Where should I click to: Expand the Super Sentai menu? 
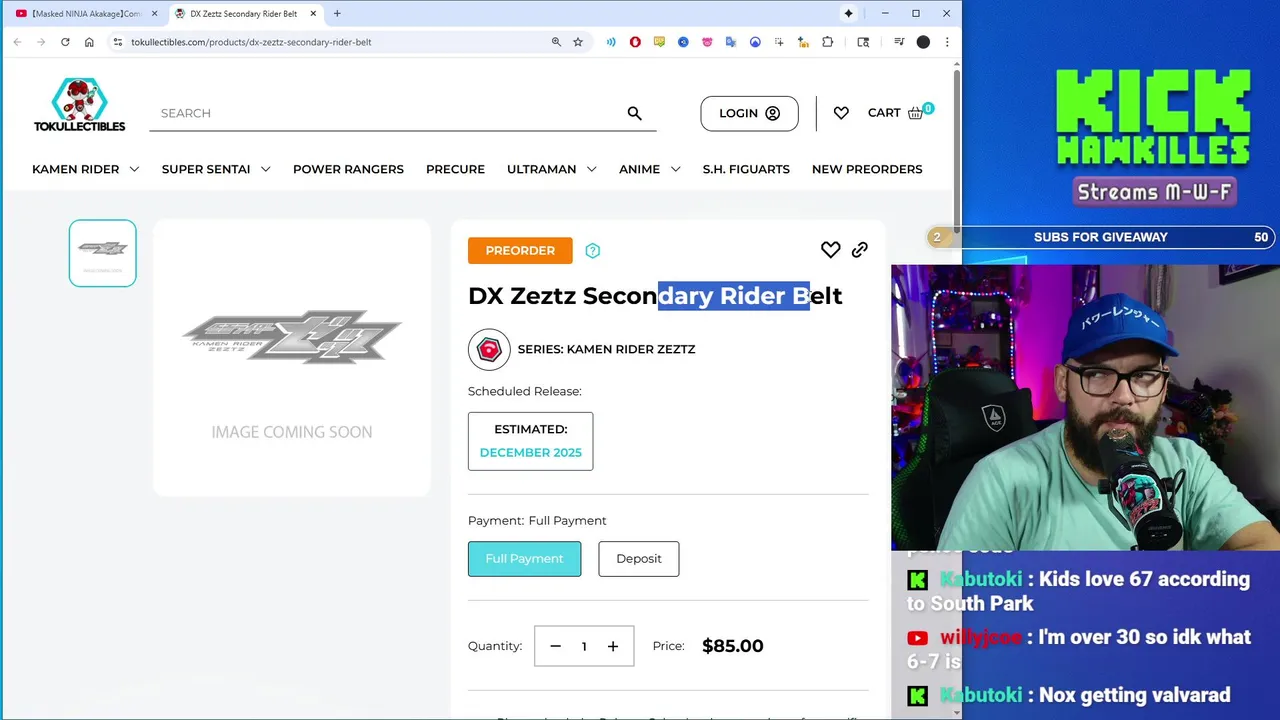point(216,169)
